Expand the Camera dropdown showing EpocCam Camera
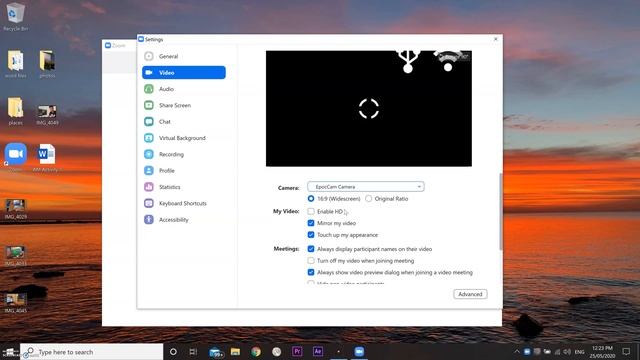Viewport: 640px width, 360px height. (x=366, y=187)
